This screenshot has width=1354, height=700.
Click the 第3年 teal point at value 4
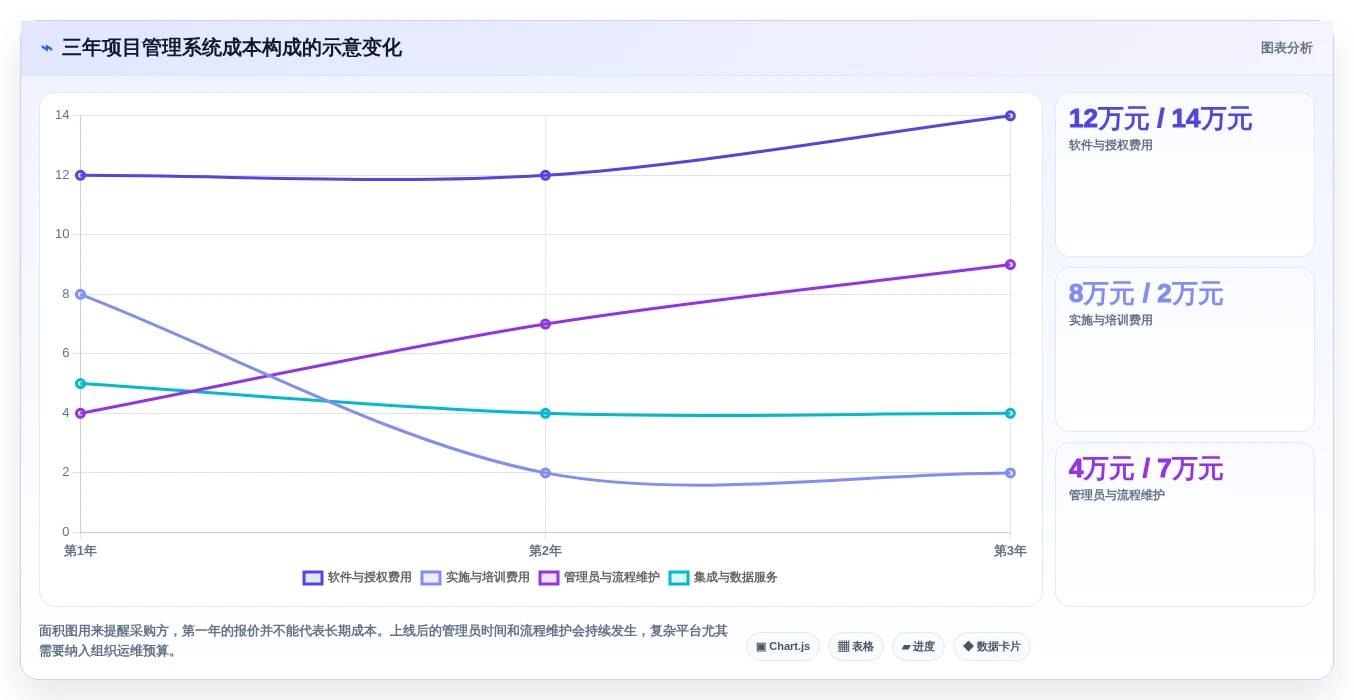tap(1010, 413)
